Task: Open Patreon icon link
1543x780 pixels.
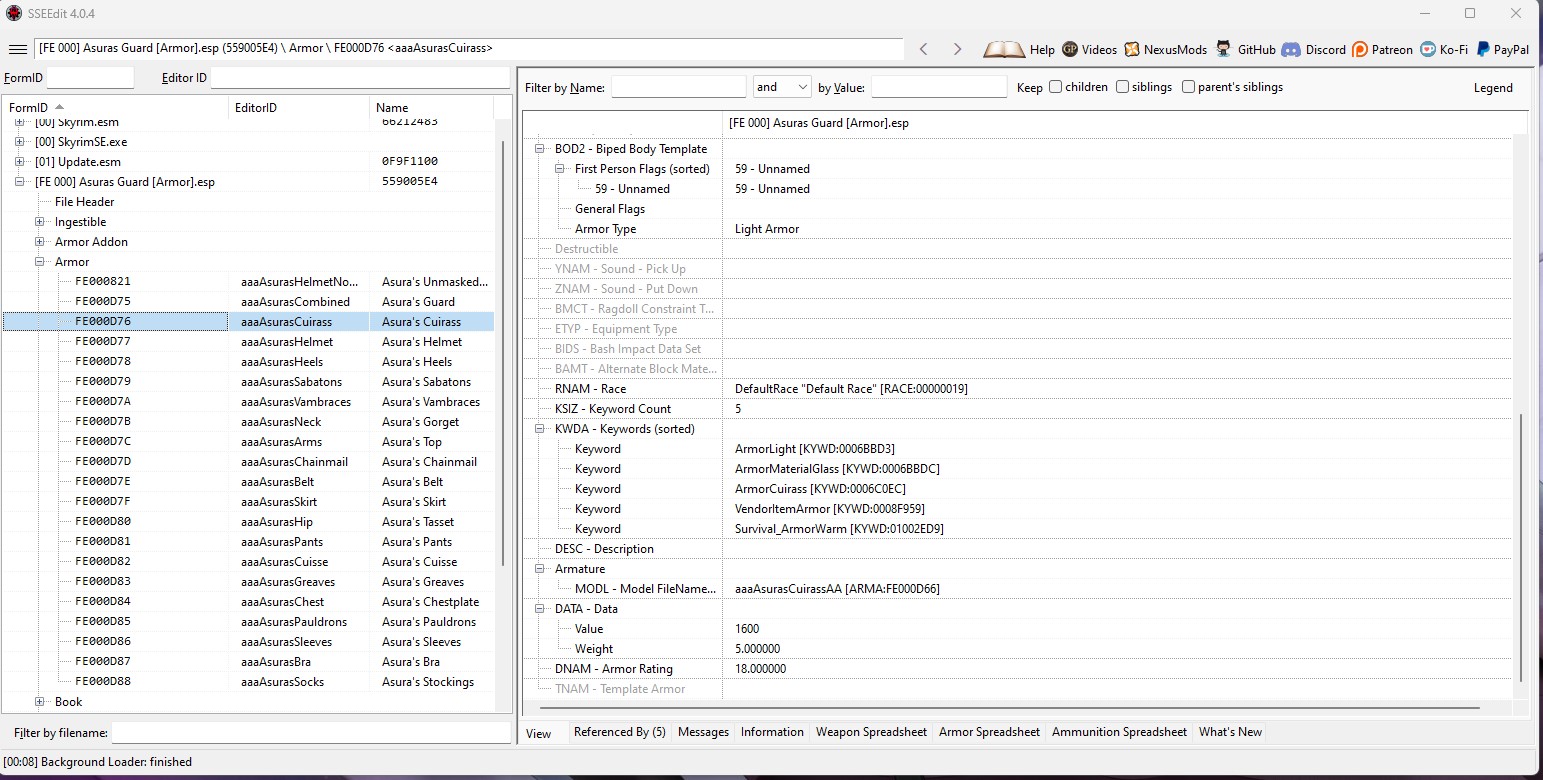Action: (1360, 49)
